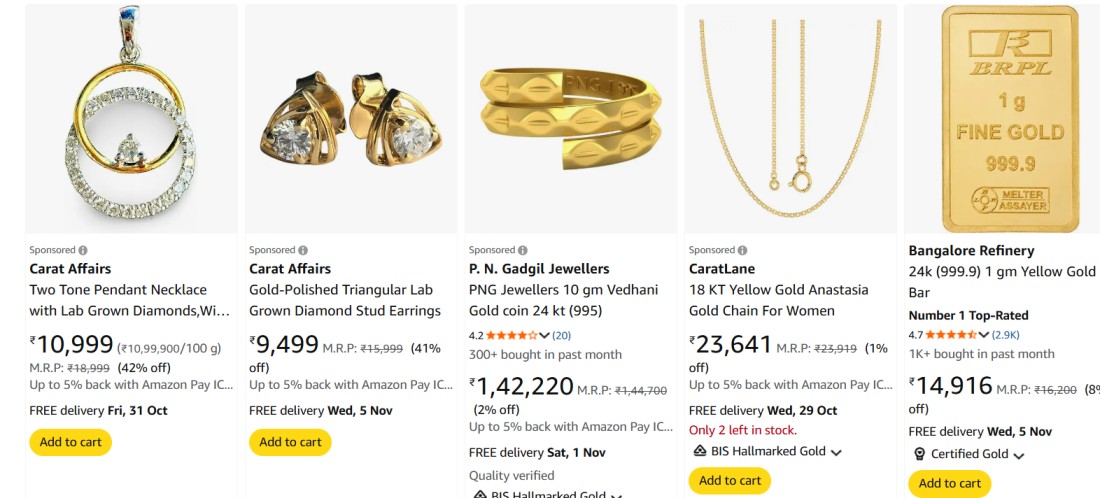
Task: Add Triangular Diamond Stud Earrings to cart
Action: [x=290, y=442]
